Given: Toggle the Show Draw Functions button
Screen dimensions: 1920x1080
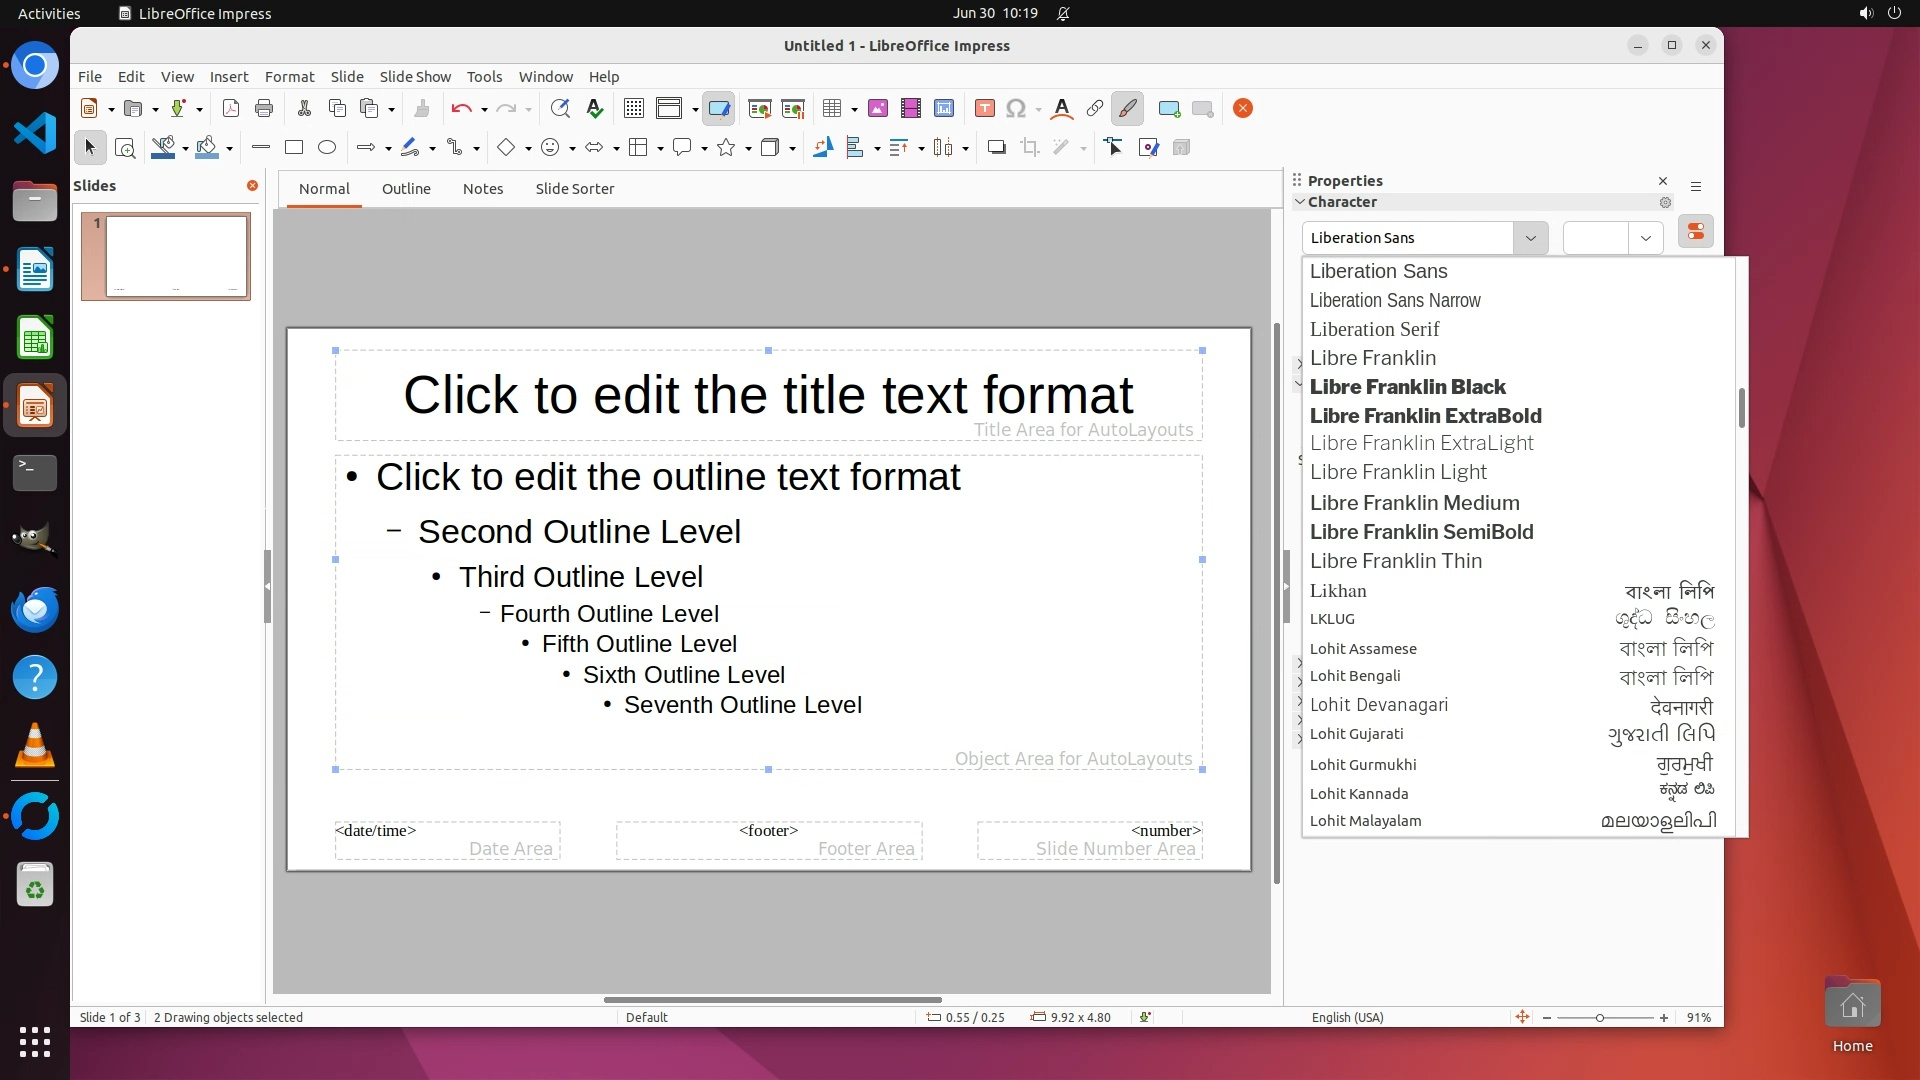Looking at the screenshot, I should 1127,109.
